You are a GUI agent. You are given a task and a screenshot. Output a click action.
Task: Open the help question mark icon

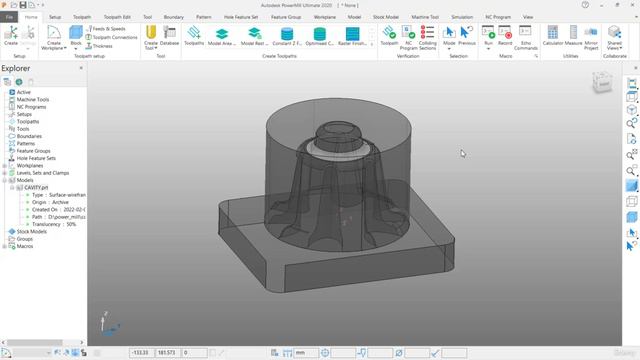tap(585, 5)
